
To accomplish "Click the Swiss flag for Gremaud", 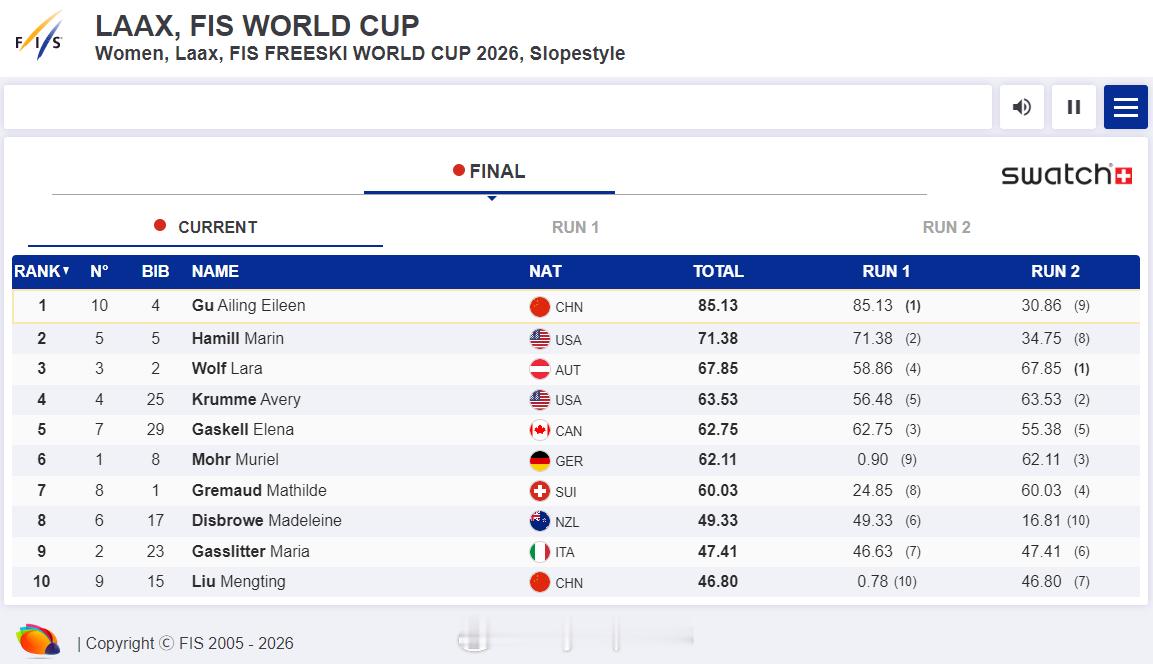I will (540, 491).
